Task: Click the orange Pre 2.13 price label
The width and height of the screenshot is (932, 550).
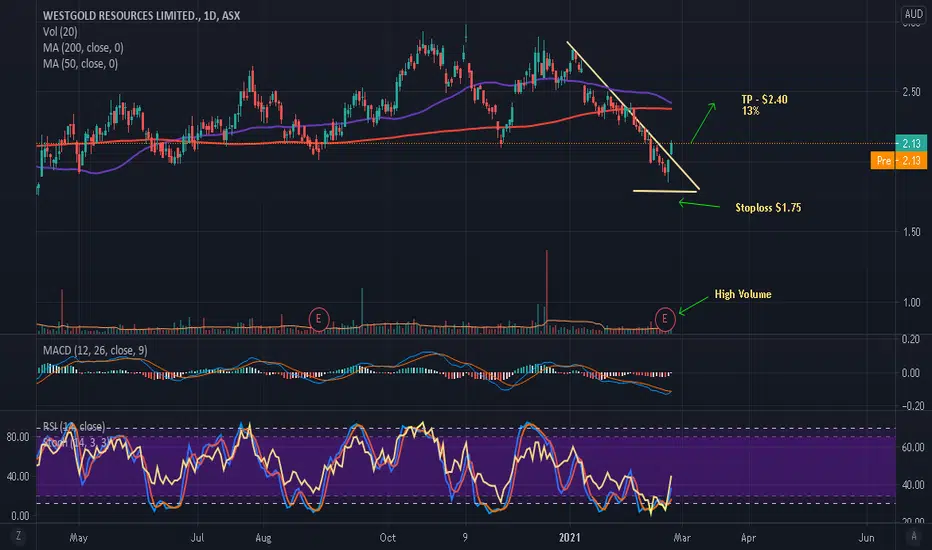Action: point(898,161)
